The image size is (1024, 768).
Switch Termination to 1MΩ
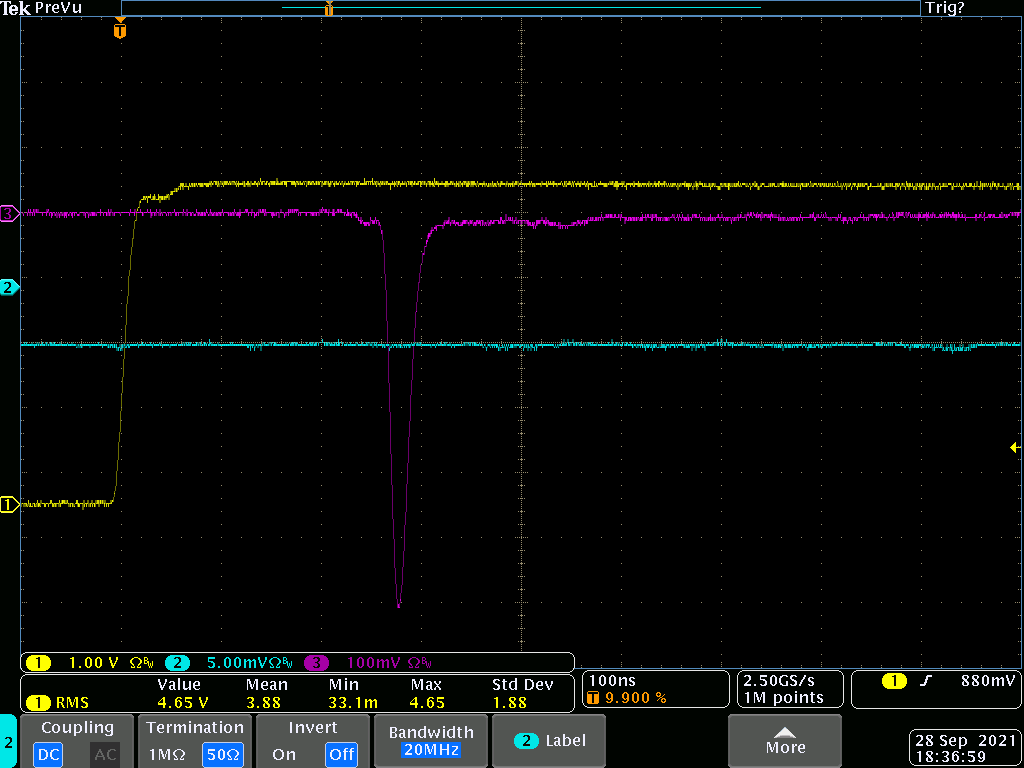tap(165, 754)
